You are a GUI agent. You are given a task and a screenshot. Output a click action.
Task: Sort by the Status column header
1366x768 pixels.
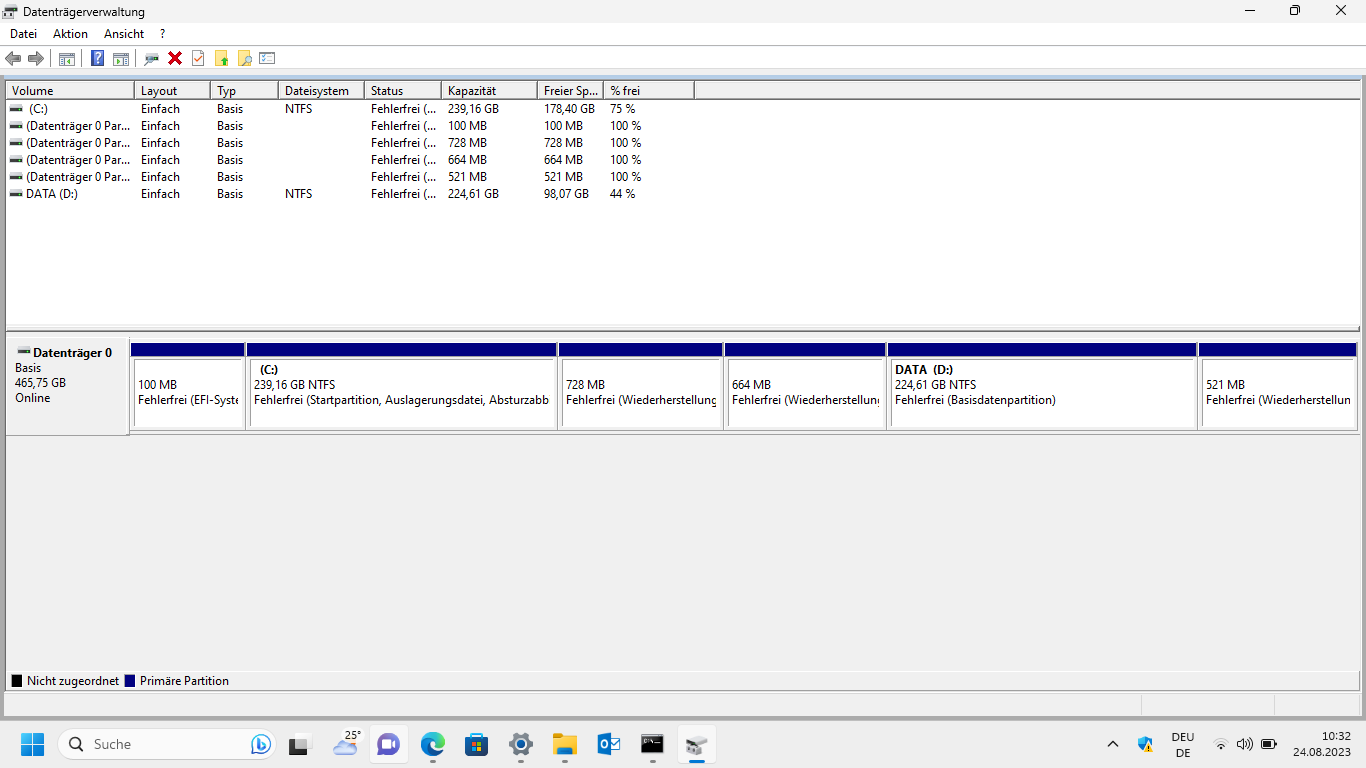(403, 90)
